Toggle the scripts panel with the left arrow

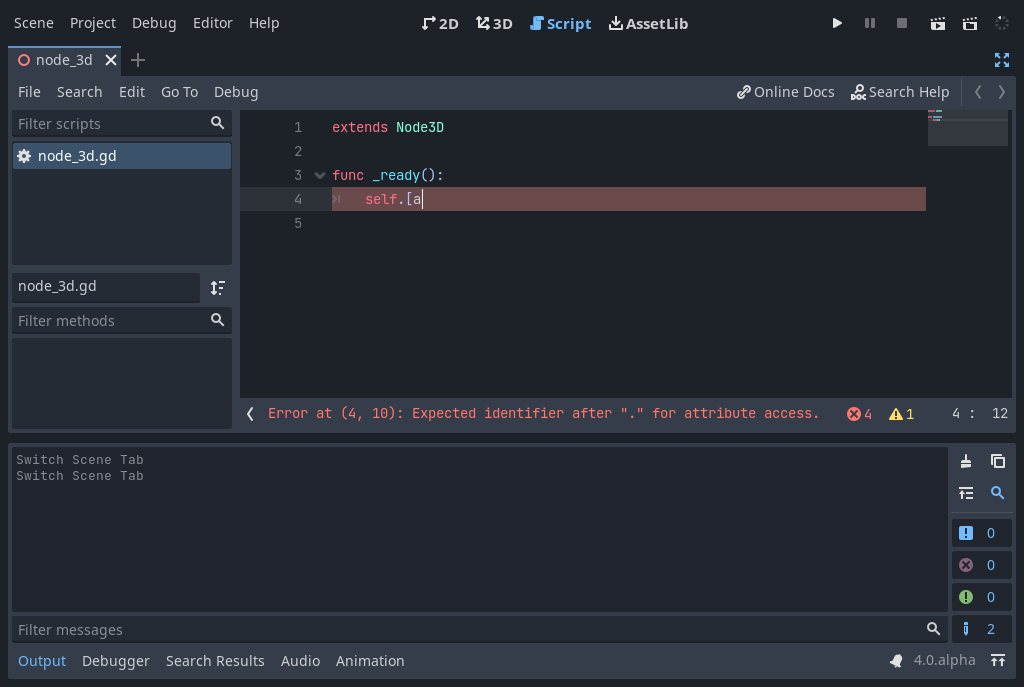pos(250,413)
